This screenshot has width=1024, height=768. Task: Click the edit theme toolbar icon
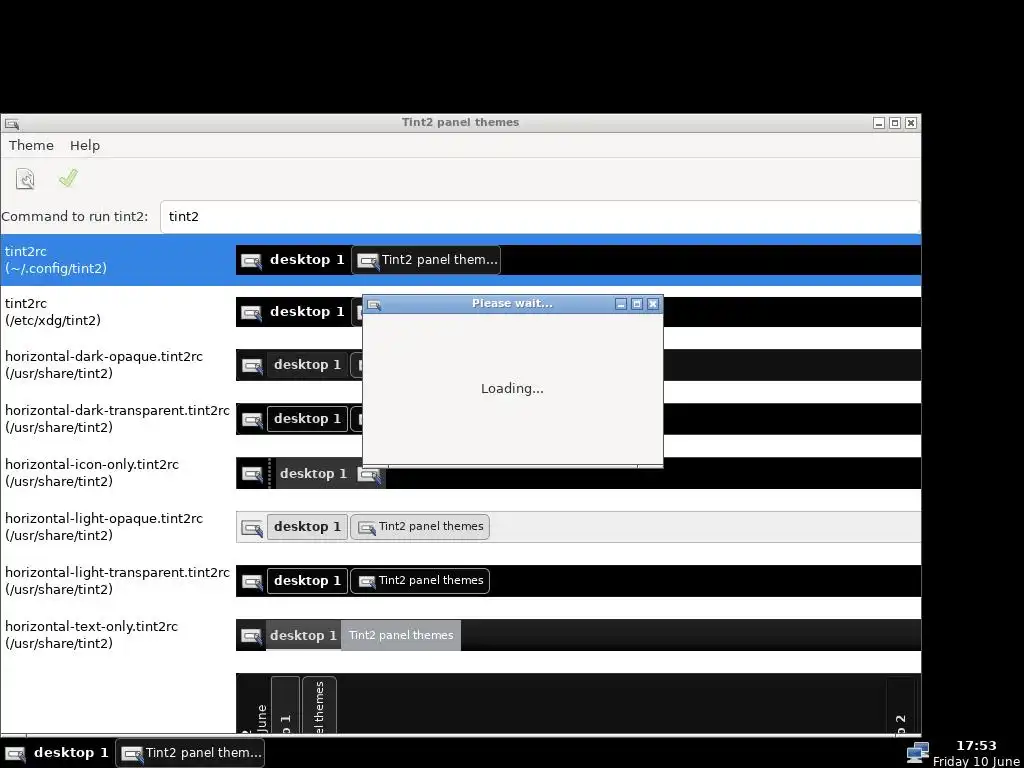pos(25,178)
